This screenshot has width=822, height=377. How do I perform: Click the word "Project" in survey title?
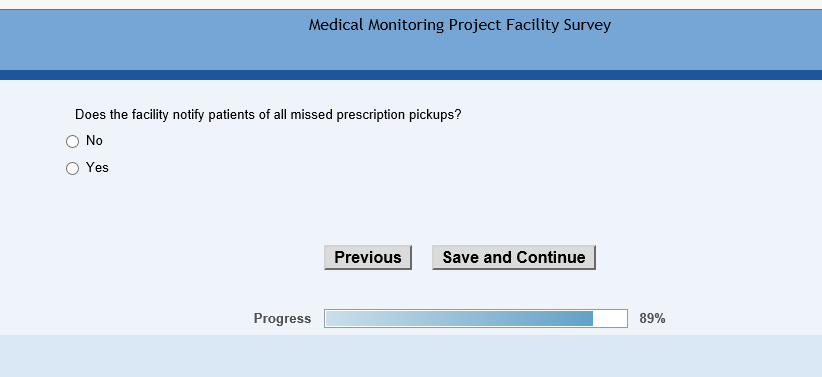click(475, 25)
